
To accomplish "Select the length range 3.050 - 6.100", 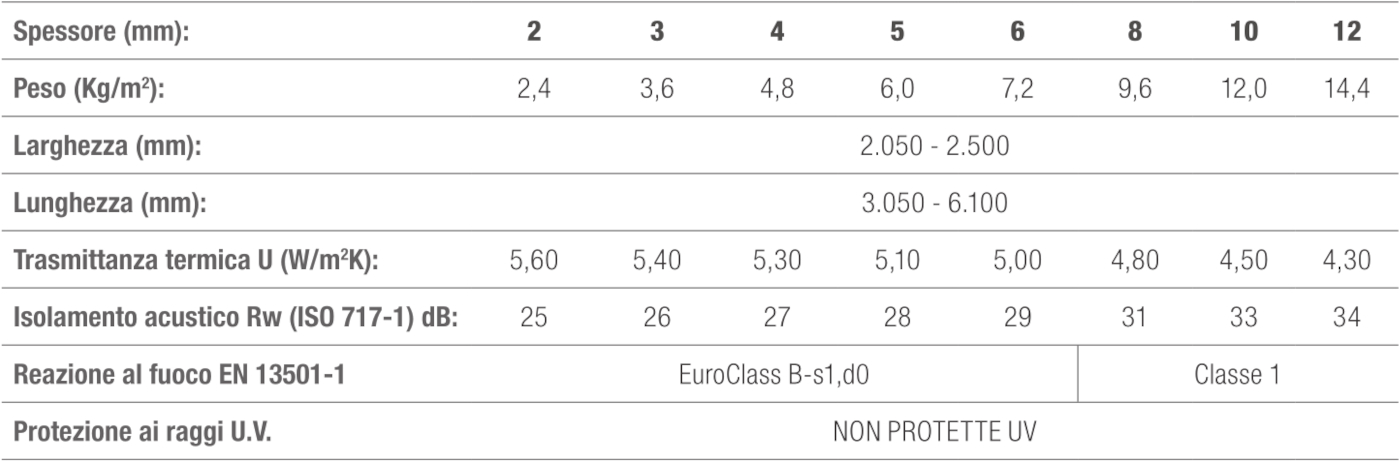I will [935, 203].
